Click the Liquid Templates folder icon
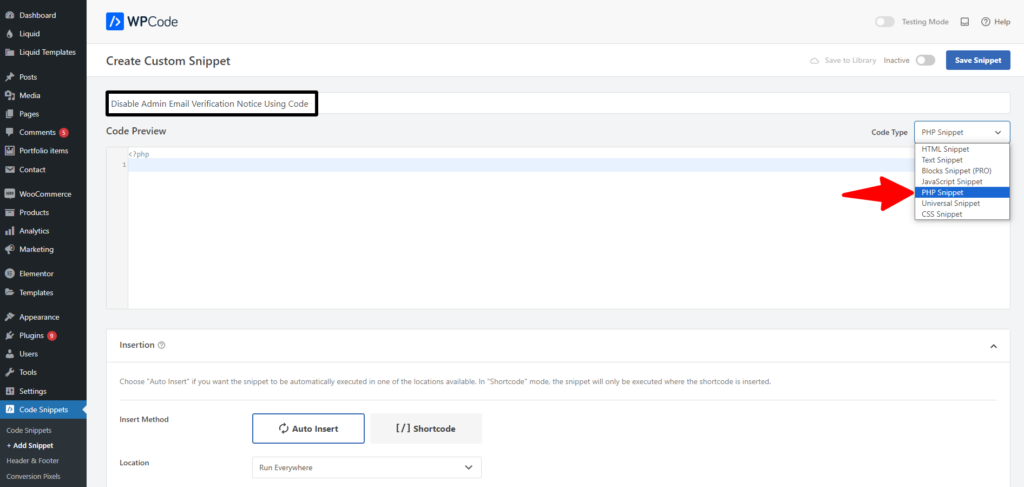This screenshot has height=487, width=1024. (x=10, y=52)
